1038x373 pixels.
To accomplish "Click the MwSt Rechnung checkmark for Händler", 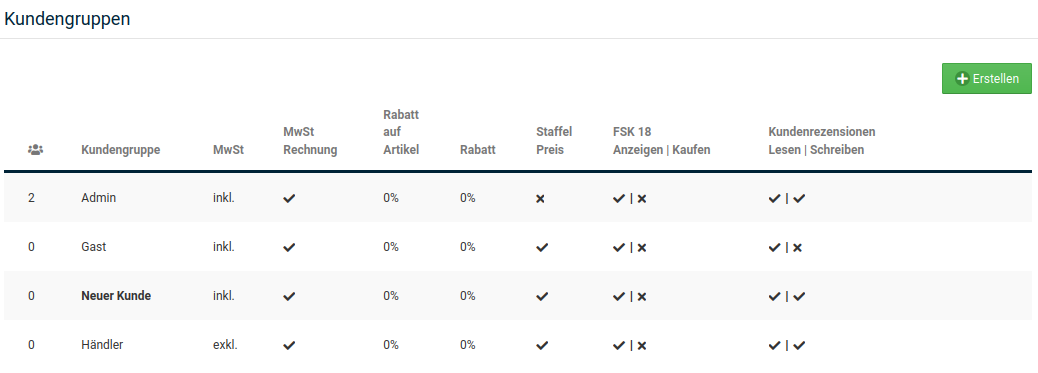I will (x=289, y=345).
